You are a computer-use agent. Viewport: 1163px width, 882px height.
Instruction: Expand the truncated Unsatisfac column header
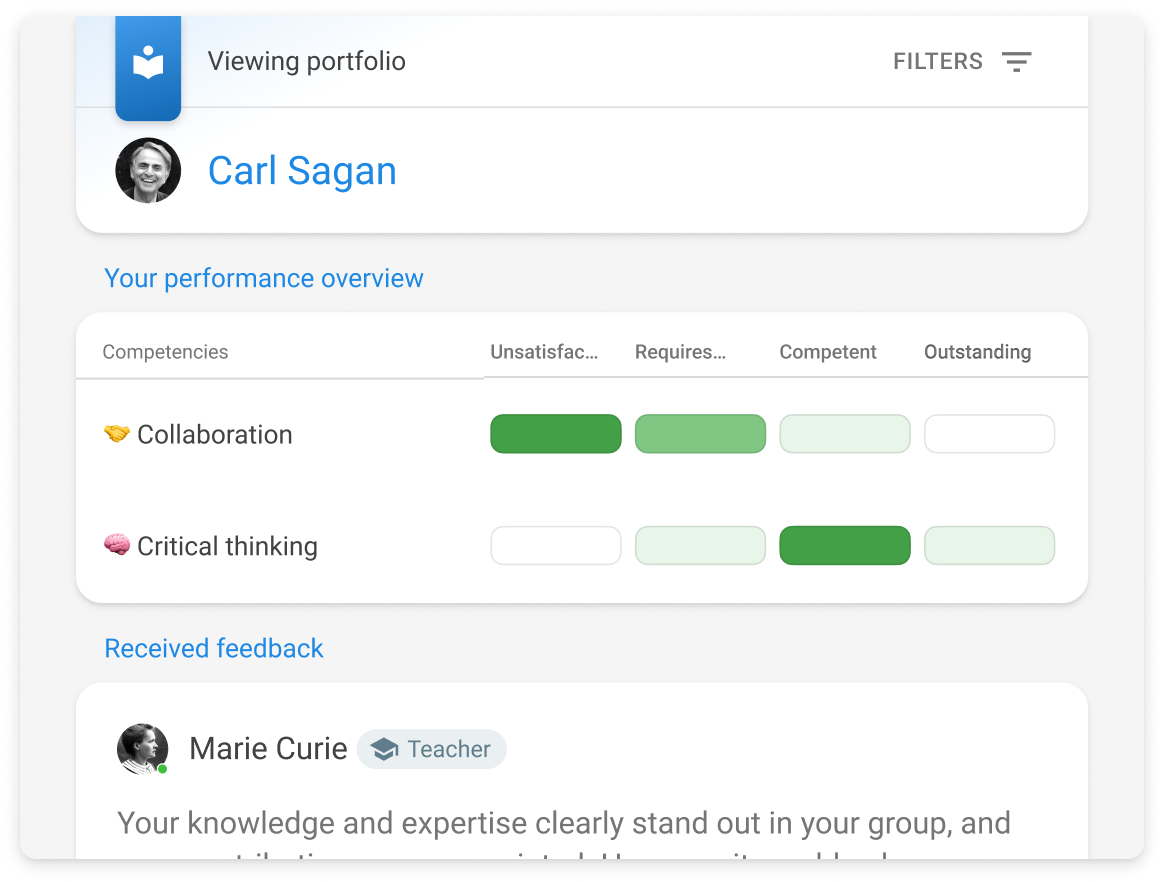click(544, 352)
